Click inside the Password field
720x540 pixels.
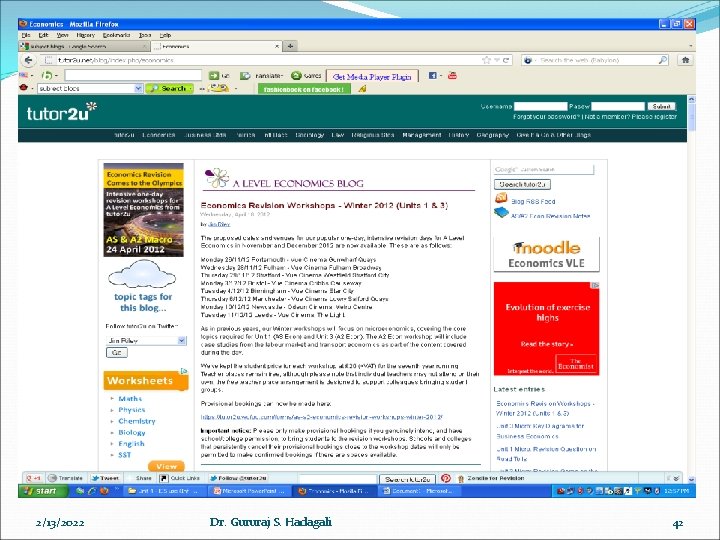pyautogui.click(x=618, y=106)
